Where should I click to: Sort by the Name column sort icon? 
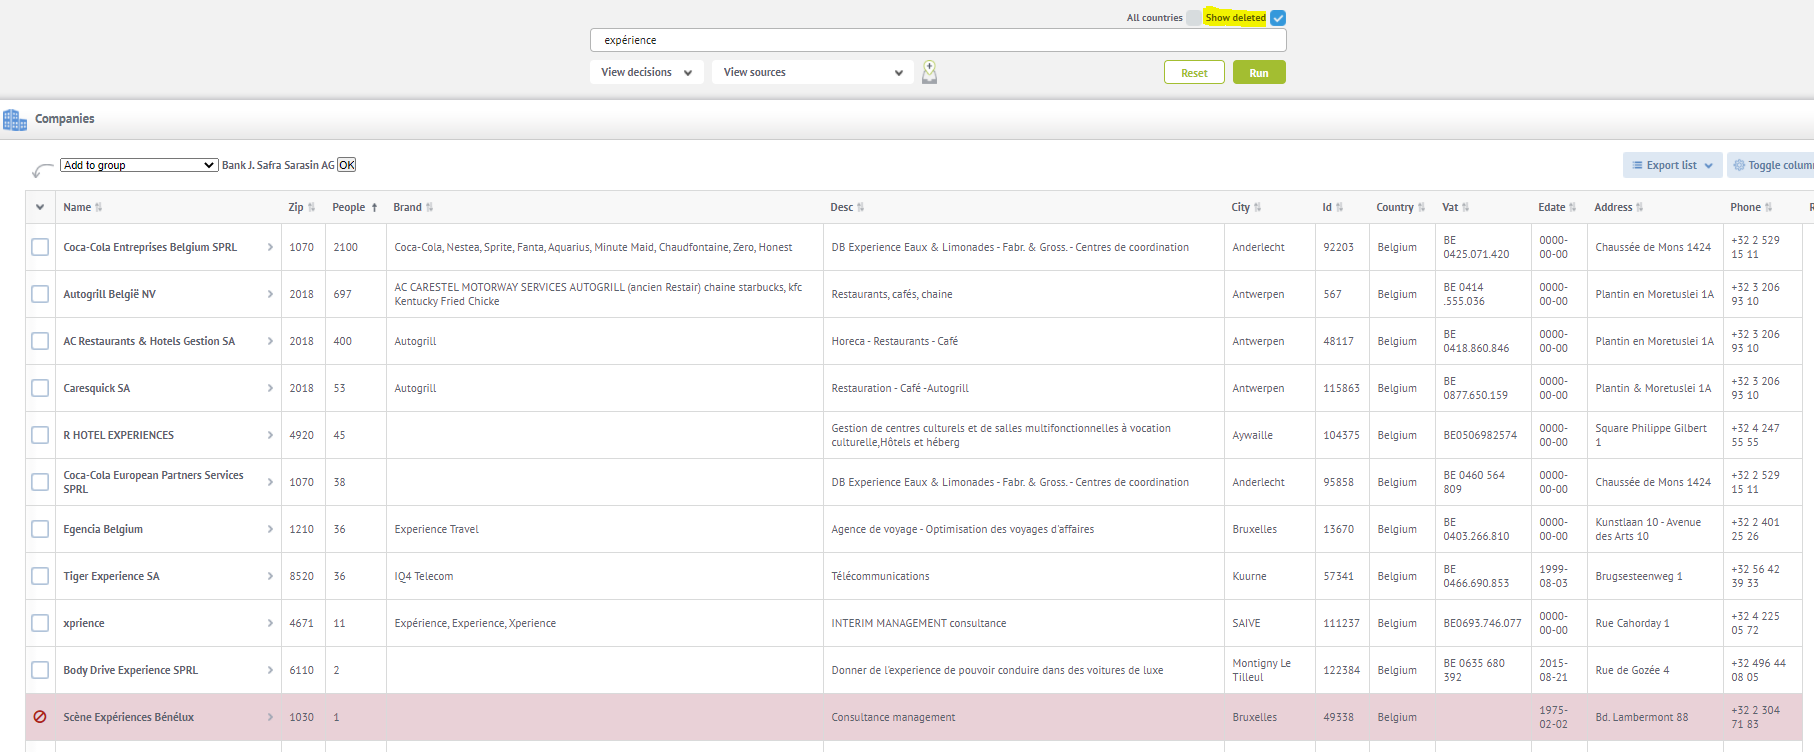98,207
